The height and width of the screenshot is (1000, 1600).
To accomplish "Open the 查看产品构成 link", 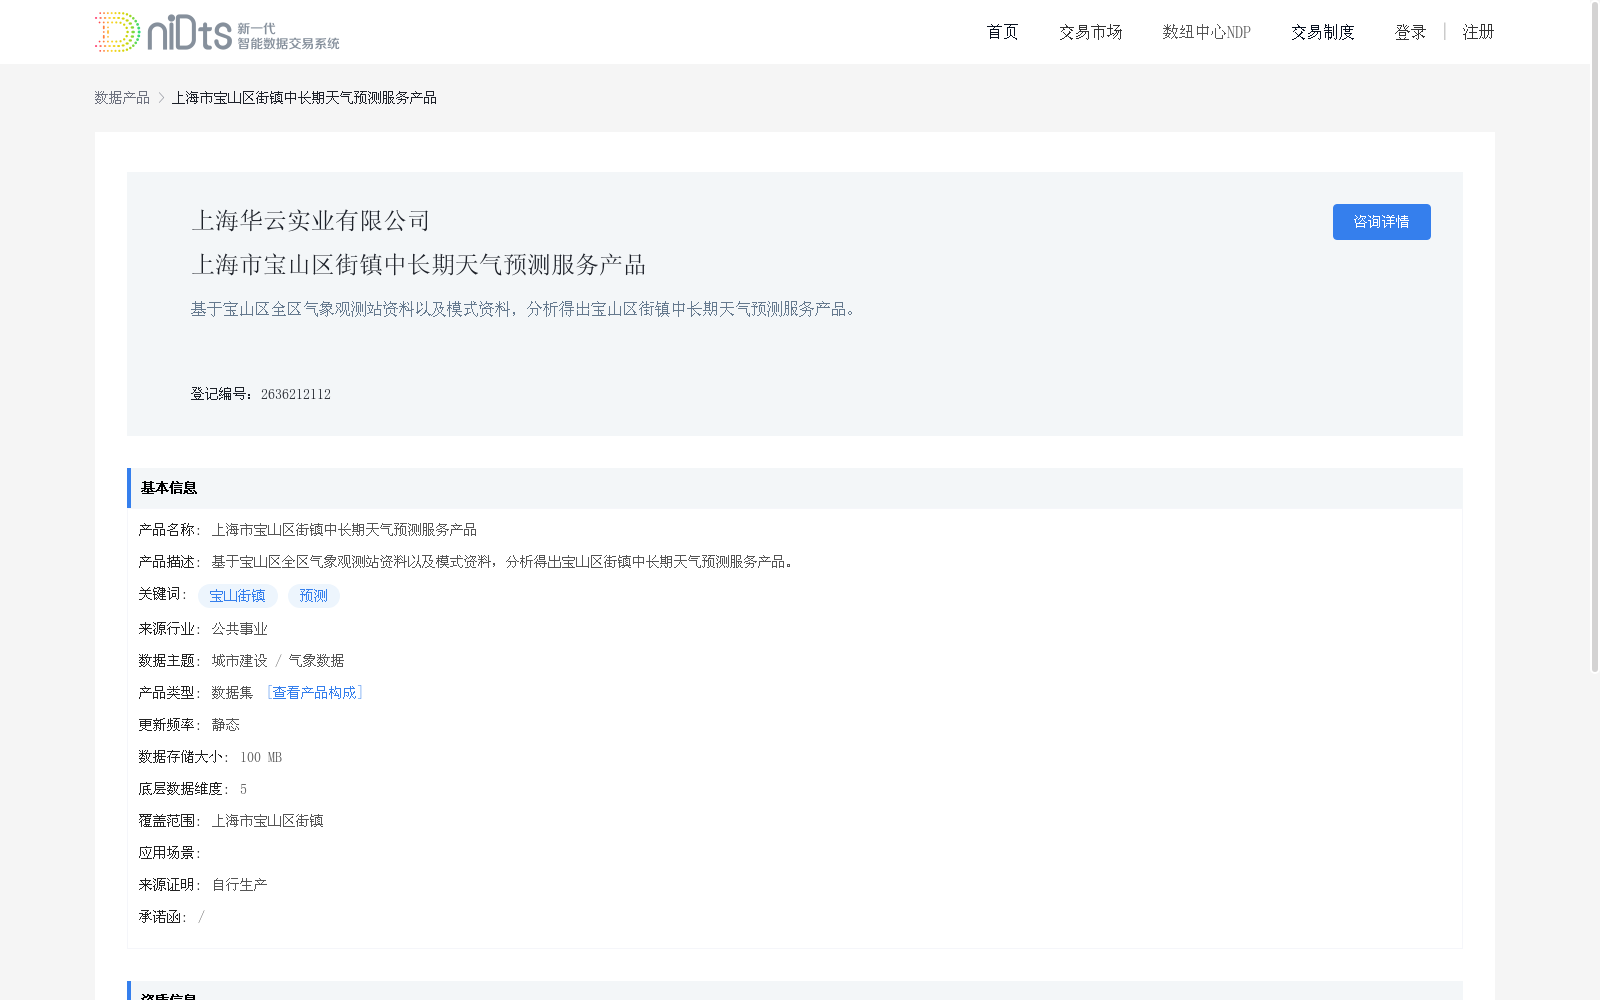I will pos(314,693).
